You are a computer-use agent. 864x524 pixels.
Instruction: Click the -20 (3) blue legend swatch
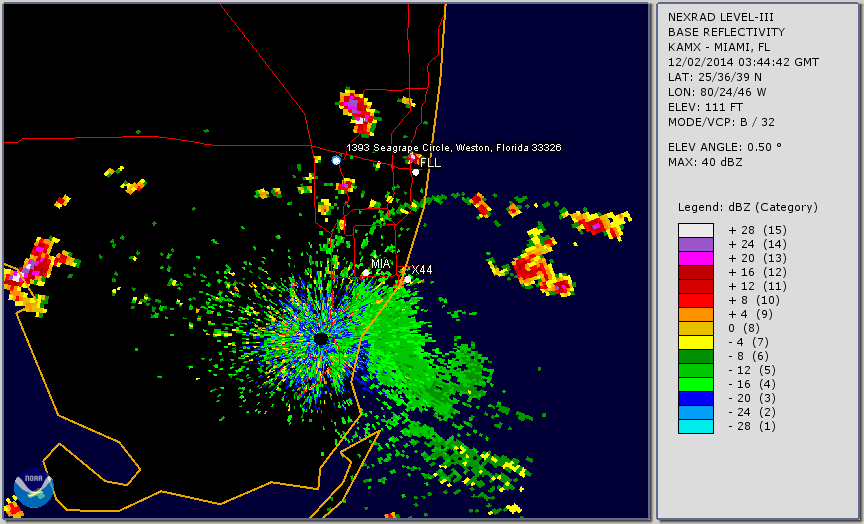point(695,398)
